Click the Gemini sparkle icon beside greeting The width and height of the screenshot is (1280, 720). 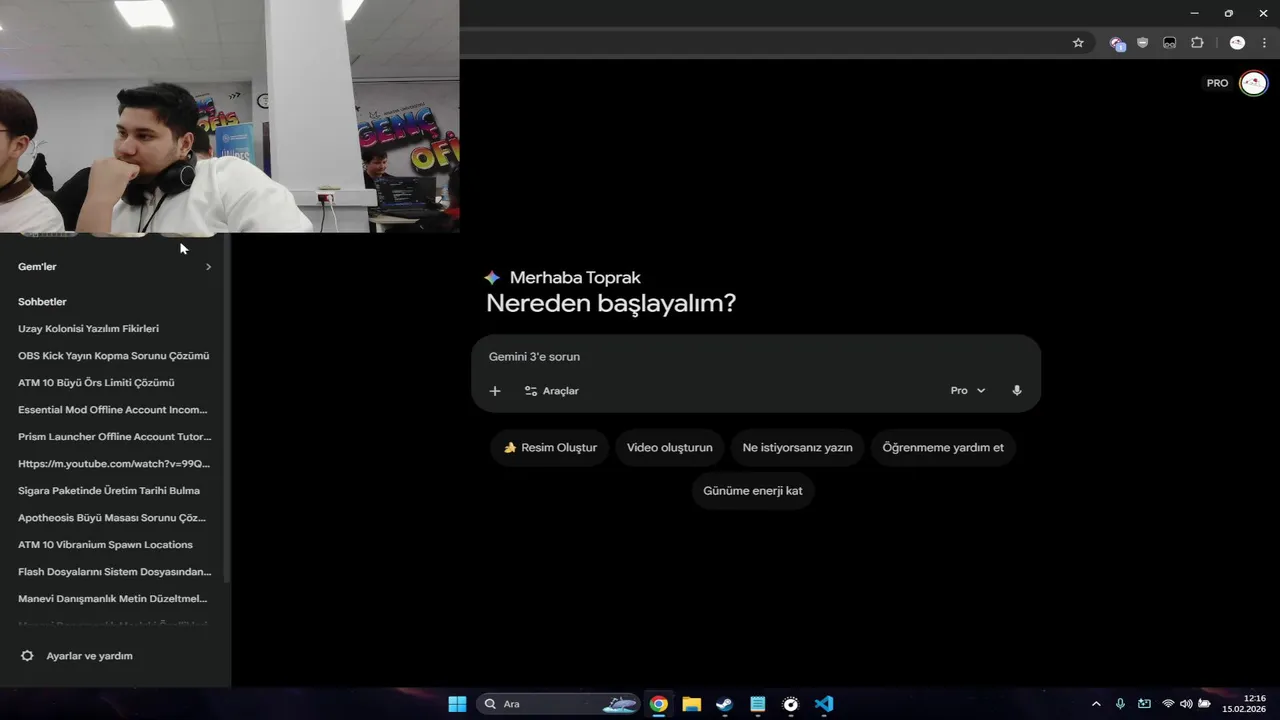(492, 278)
